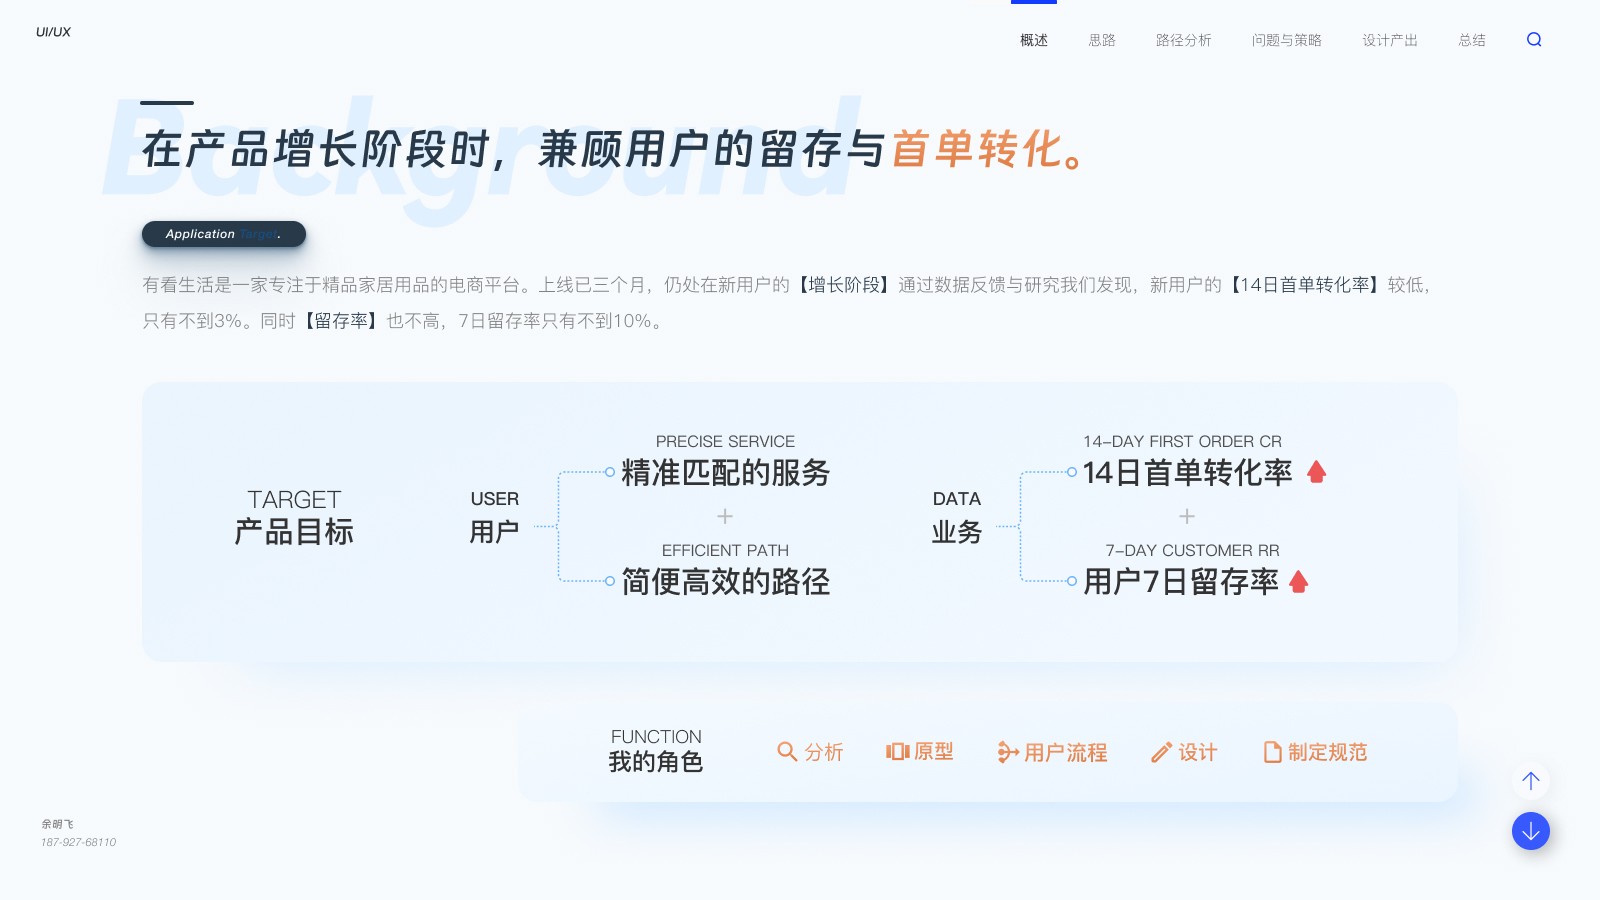This screenshot has height=900, width=1600.
Task: Click the PRECISE SERVICE caption
Action: pos(725,441)
